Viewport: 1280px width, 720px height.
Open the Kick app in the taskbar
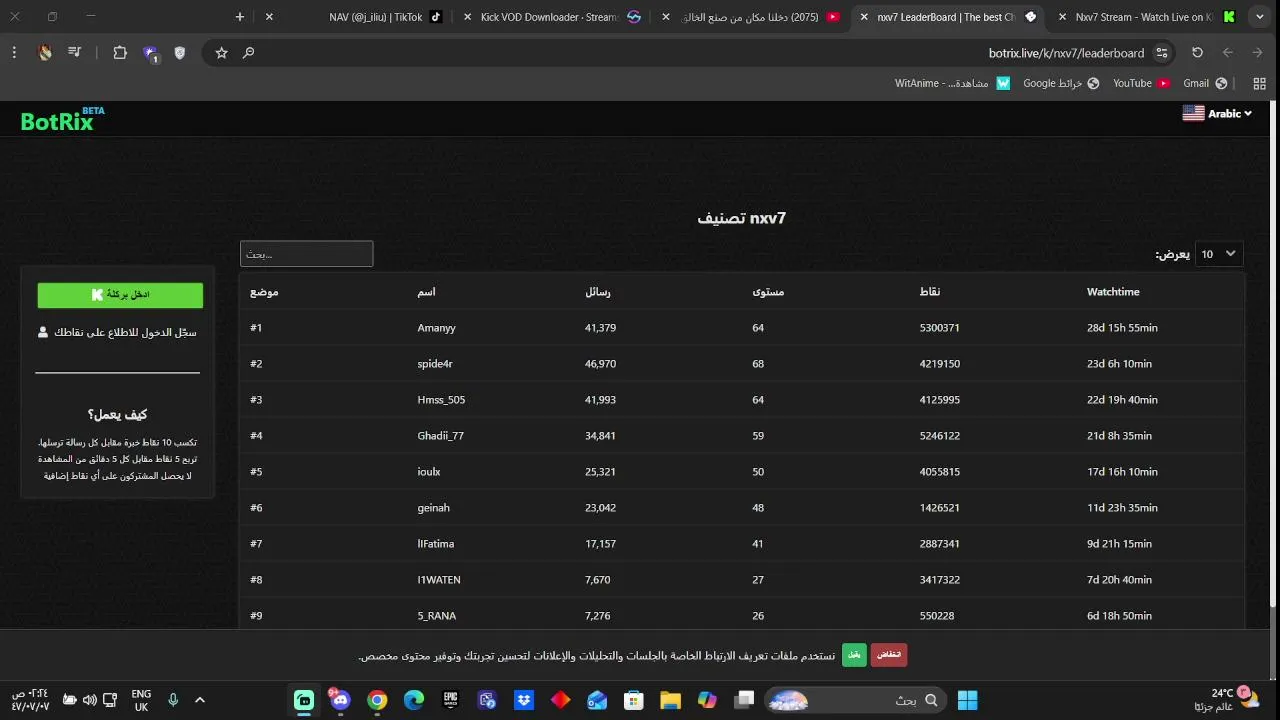coord(304,700)
